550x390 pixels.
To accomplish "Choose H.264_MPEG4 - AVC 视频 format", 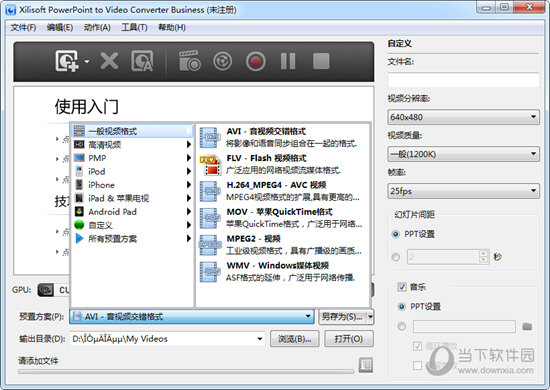I will (282, 191).
